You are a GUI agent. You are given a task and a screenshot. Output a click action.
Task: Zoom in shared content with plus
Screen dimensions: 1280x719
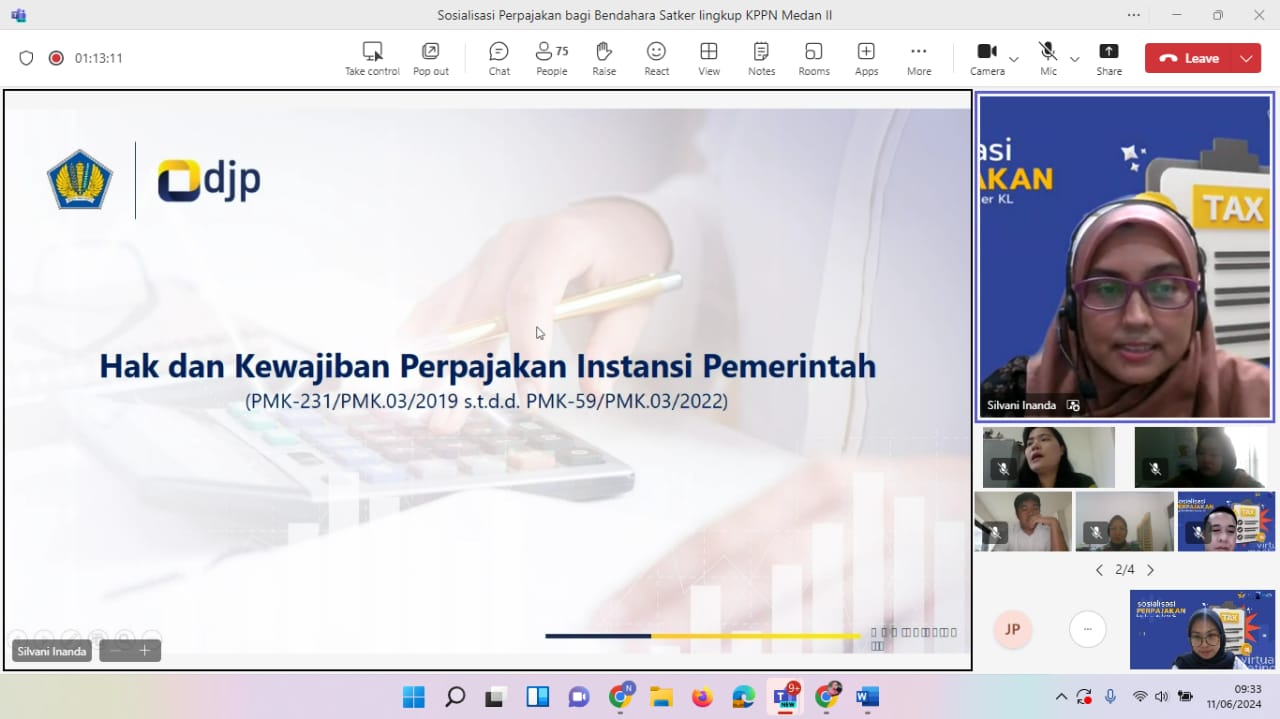pyautogui.click(x=144, y=651)
